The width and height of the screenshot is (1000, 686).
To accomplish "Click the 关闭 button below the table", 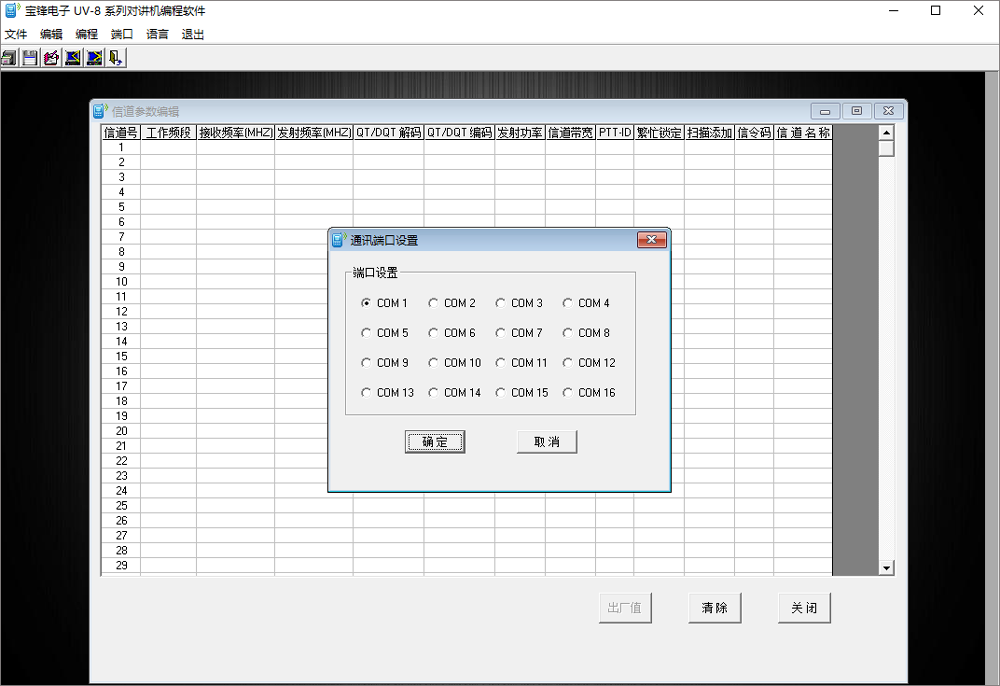I will pos(804,608).
